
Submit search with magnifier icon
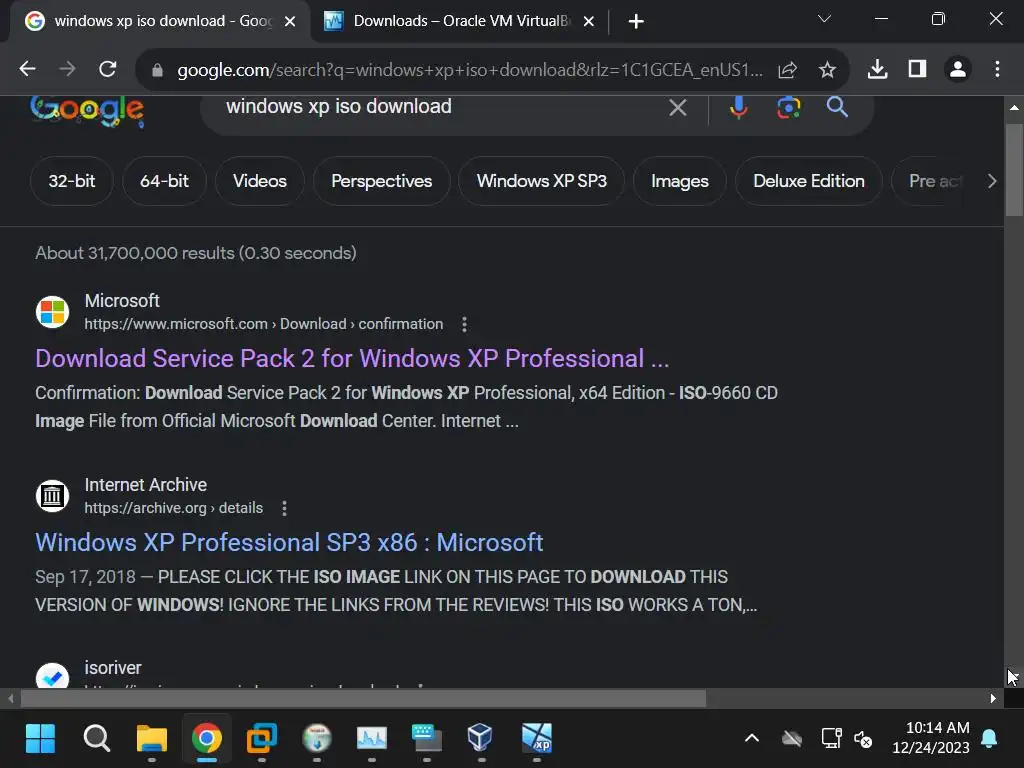click(x=837, y=106)
